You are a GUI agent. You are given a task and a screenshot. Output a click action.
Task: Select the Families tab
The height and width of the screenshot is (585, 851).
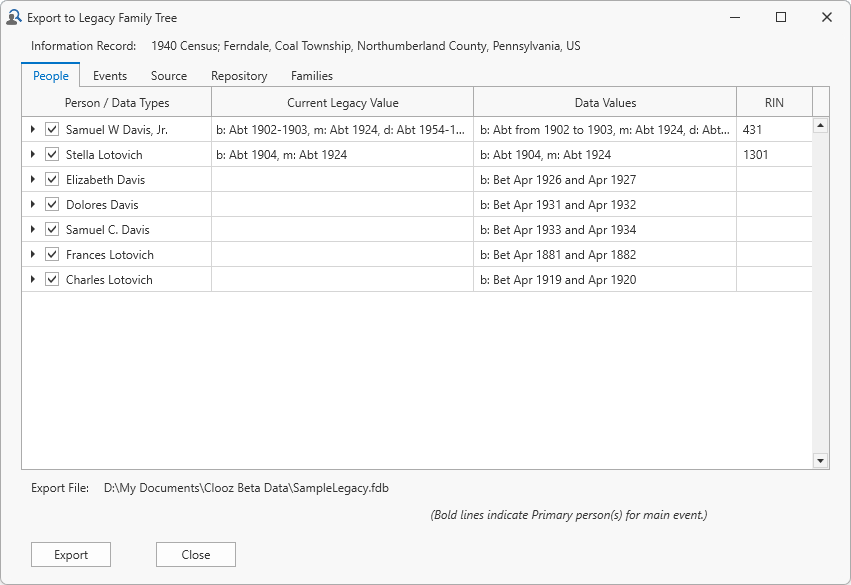pyautogui.click(x=312, y=76)
